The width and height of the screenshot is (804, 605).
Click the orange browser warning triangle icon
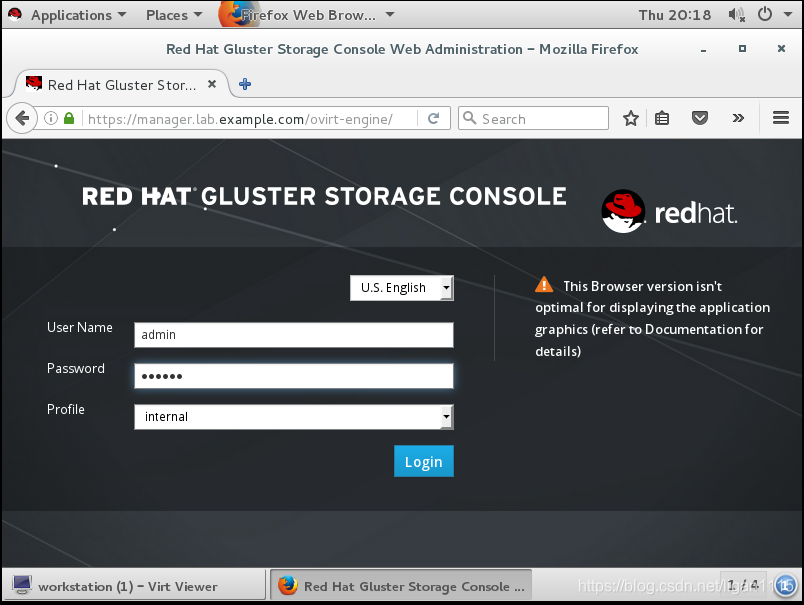coord(544,285)
